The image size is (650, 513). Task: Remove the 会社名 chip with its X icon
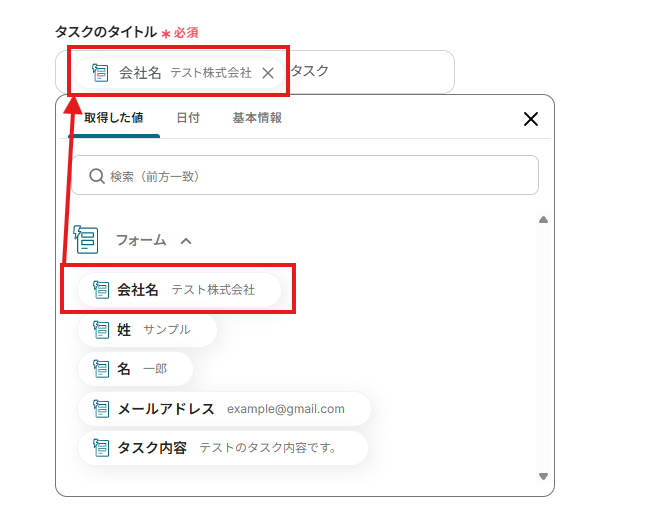point(268,73)
